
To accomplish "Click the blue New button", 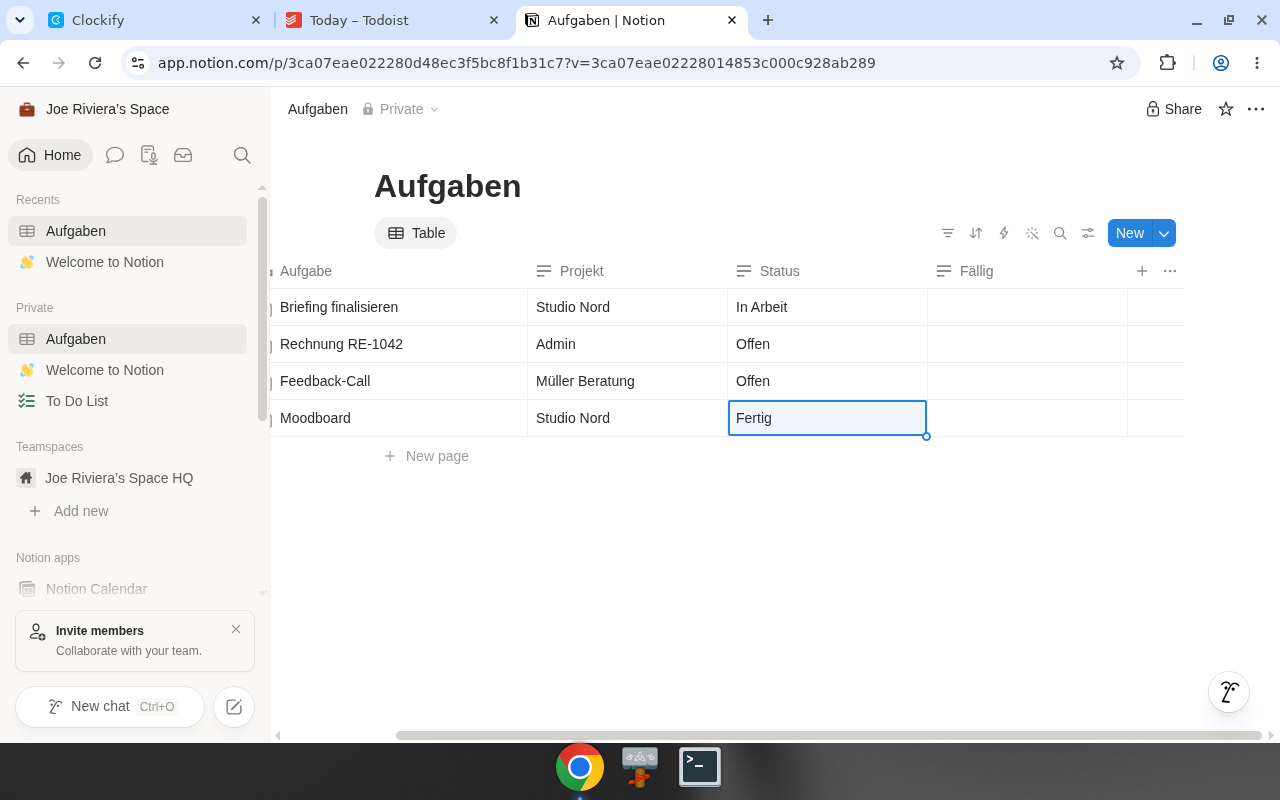I will 1130,233.
